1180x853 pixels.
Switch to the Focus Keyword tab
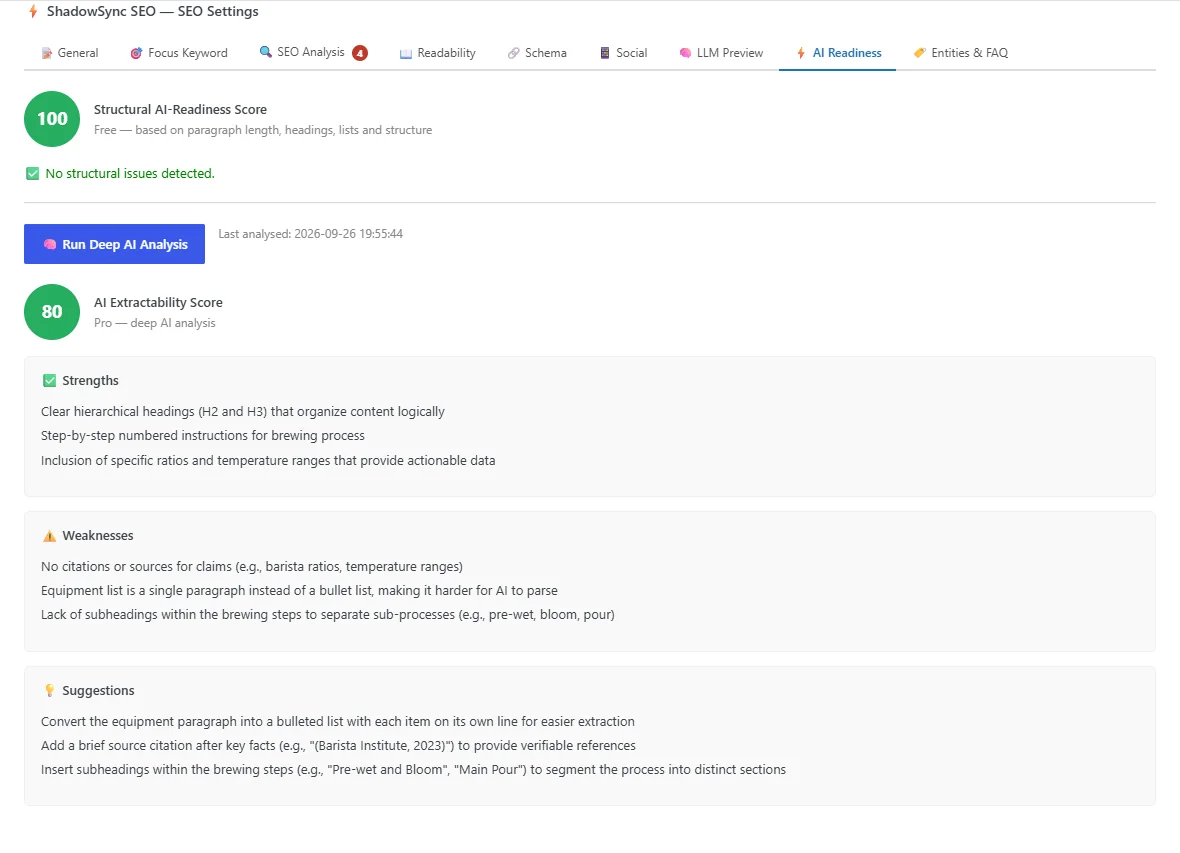click(178, 53)
